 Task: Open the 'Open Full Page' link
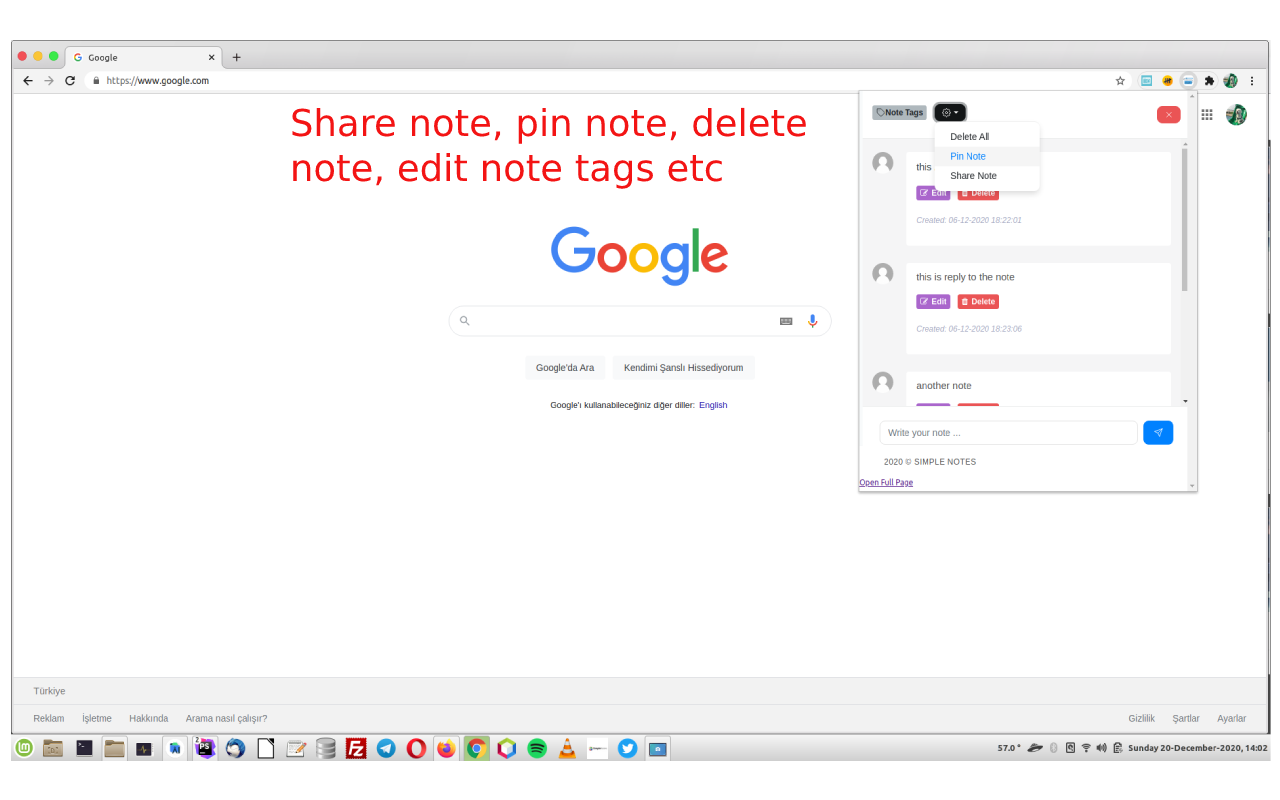886,483
